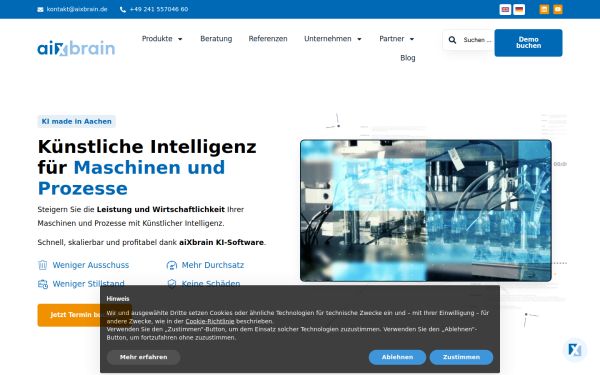This screenshot has width=600, height=375.
Task: Switch language with the UK flag
Action: 505,9
